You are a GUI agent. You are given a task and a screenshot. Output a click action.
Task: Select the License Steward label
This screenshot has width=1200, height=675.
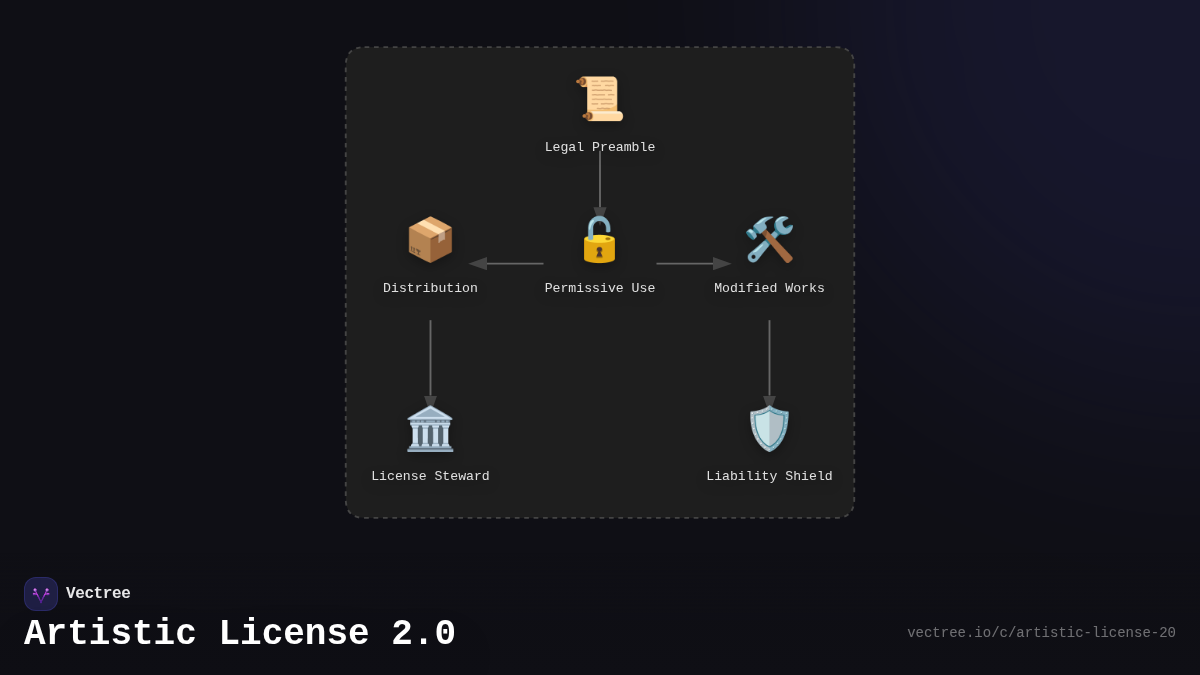pyautogui.click(x=430, y=475)
